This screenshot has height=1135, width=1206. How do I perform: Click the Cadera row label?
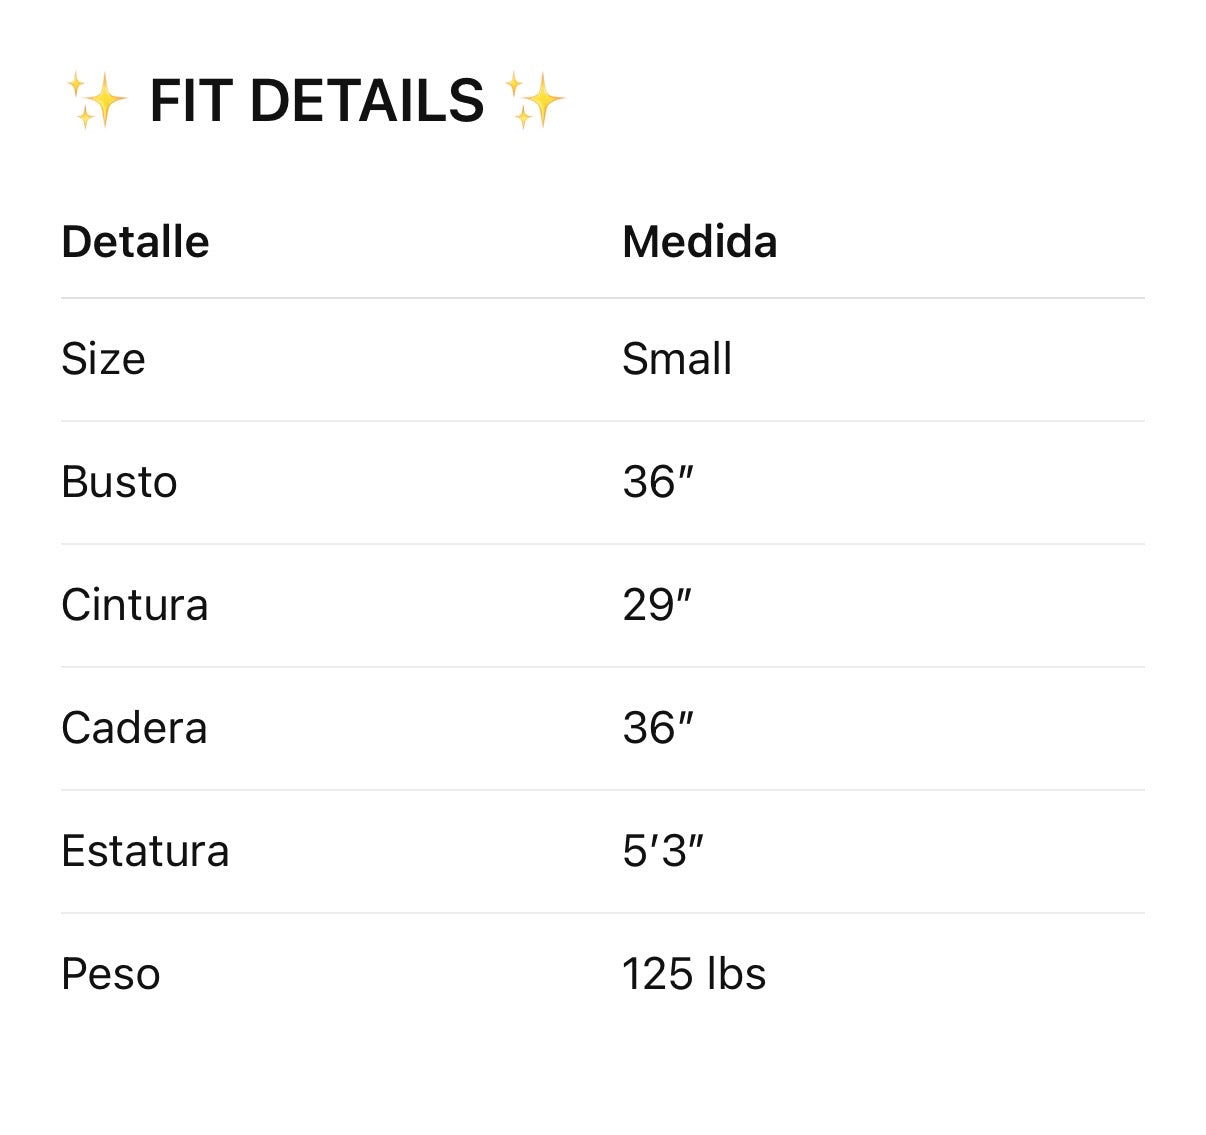click(x=134, y=728)
